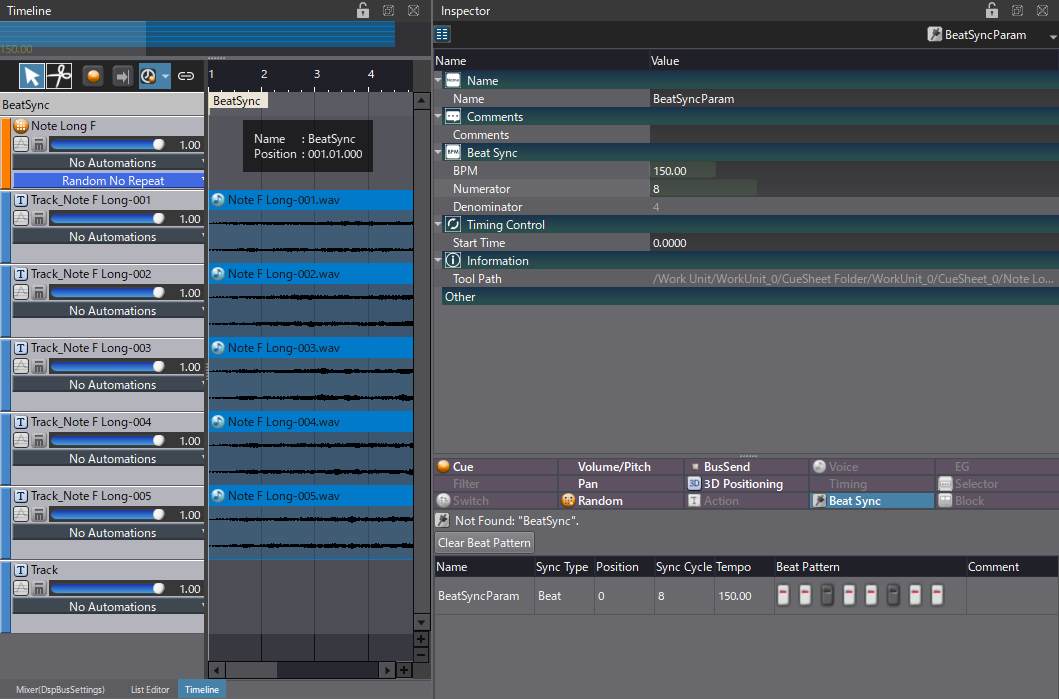Image resolution: width=1059 pixels, height=699 pixels.
Task: Enable the sixth beat in Beat Pattern
Action: click(893, 595)
